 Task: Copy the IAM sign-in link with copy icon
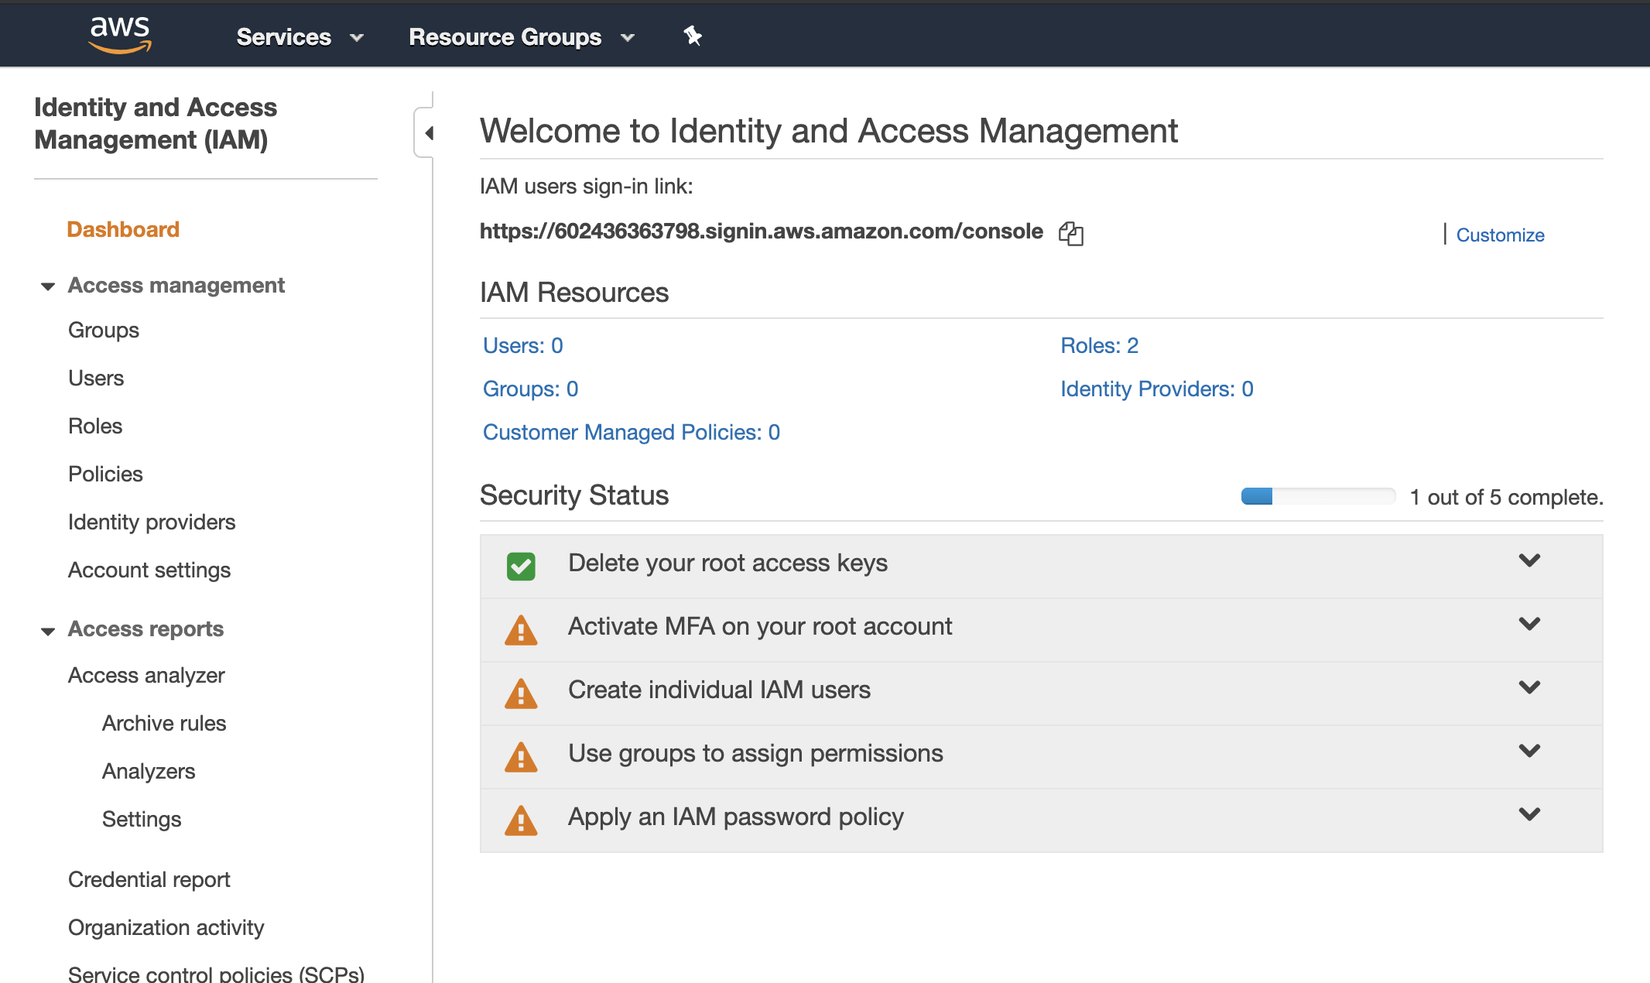pyautogui.click(x=1071, y=233)
